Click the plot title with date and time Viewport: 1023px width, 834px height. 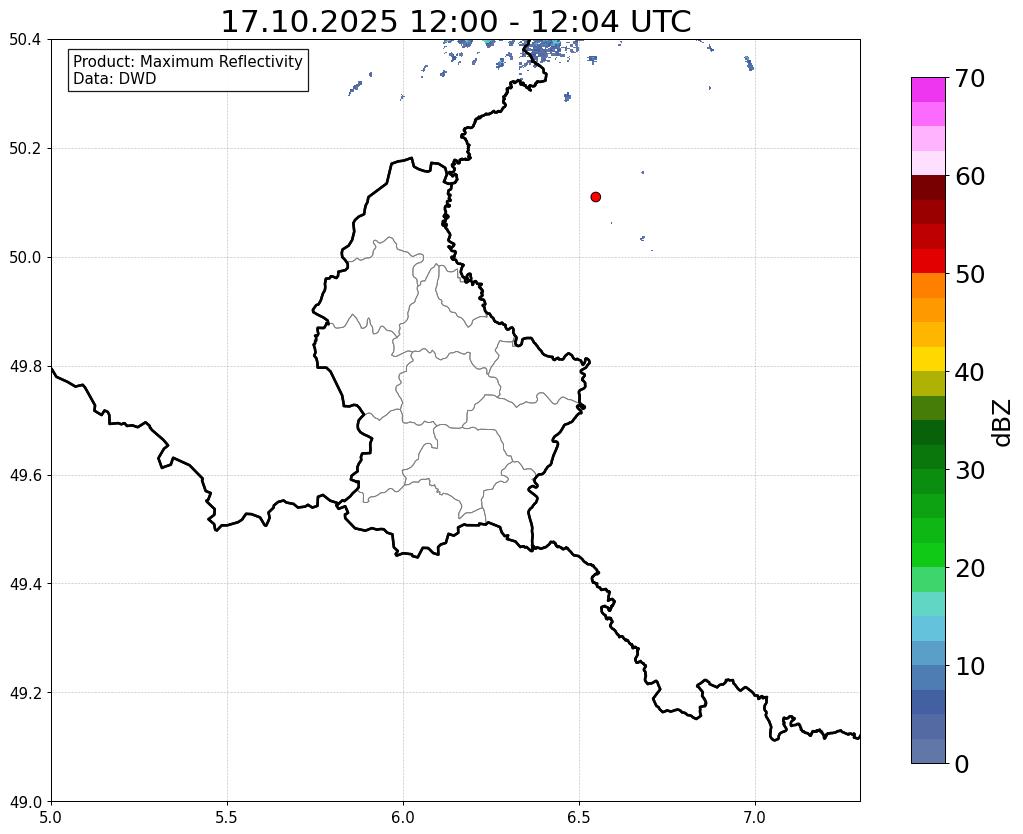pos(455,21)
